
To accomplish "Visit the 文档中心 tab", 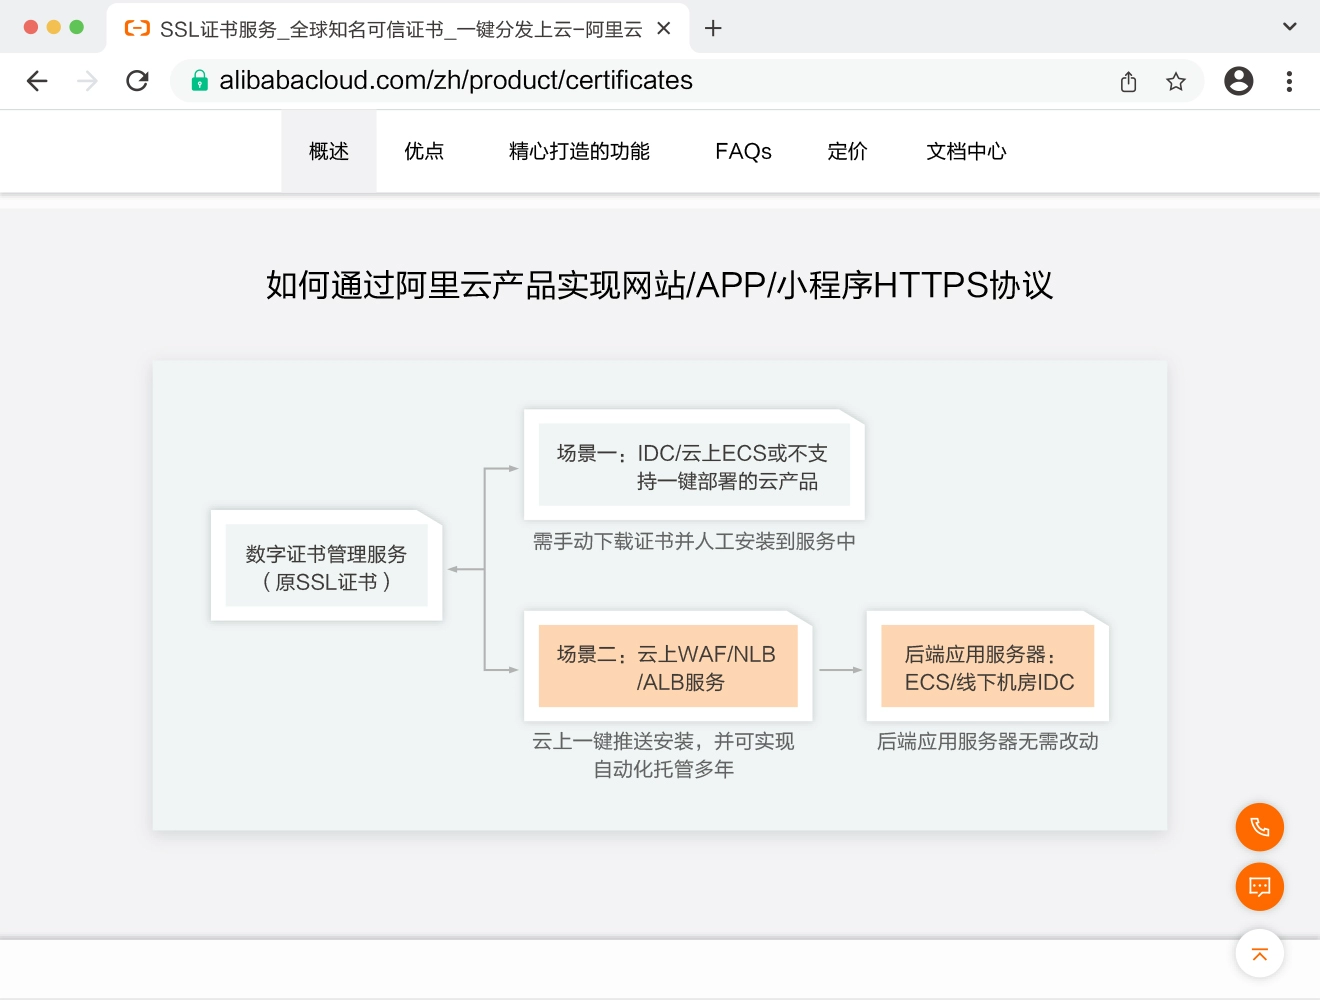I will [966, 151].
